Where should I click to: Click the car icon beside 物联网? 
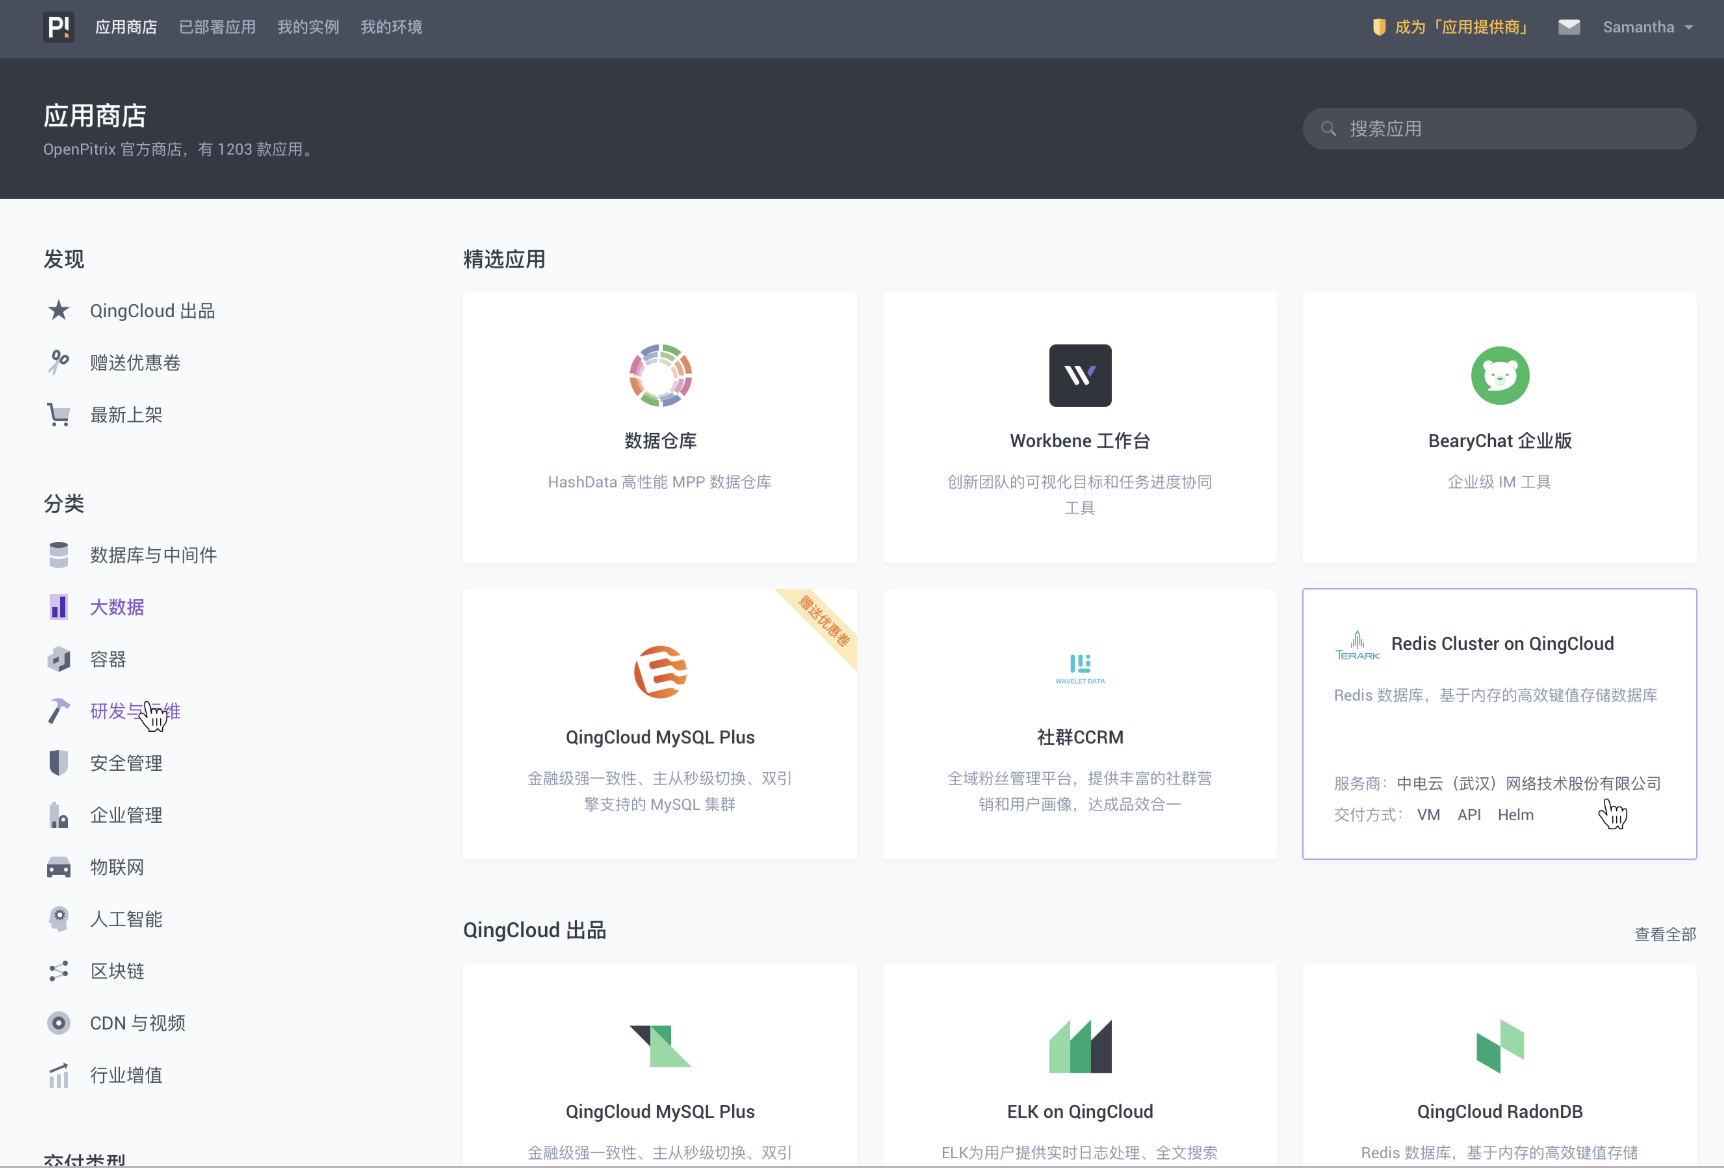click(x=59, y=867)
